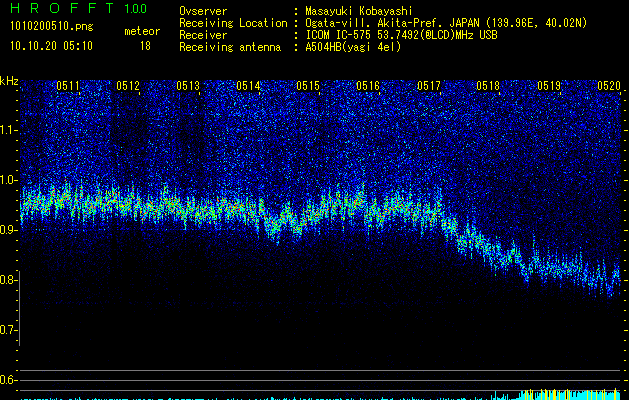Click the meteor count value 18

(145, 46)
